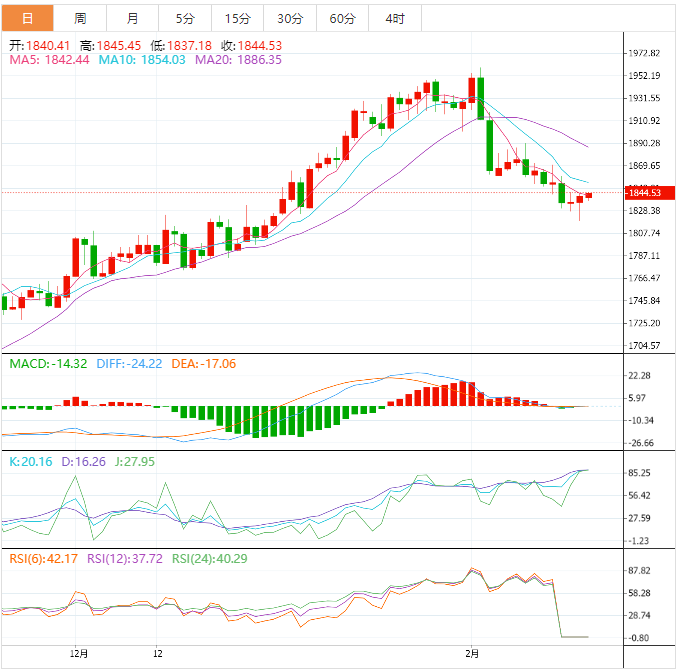Click the red current price tag 1844.53
The image size is (678, 671).
coord(647,192)
